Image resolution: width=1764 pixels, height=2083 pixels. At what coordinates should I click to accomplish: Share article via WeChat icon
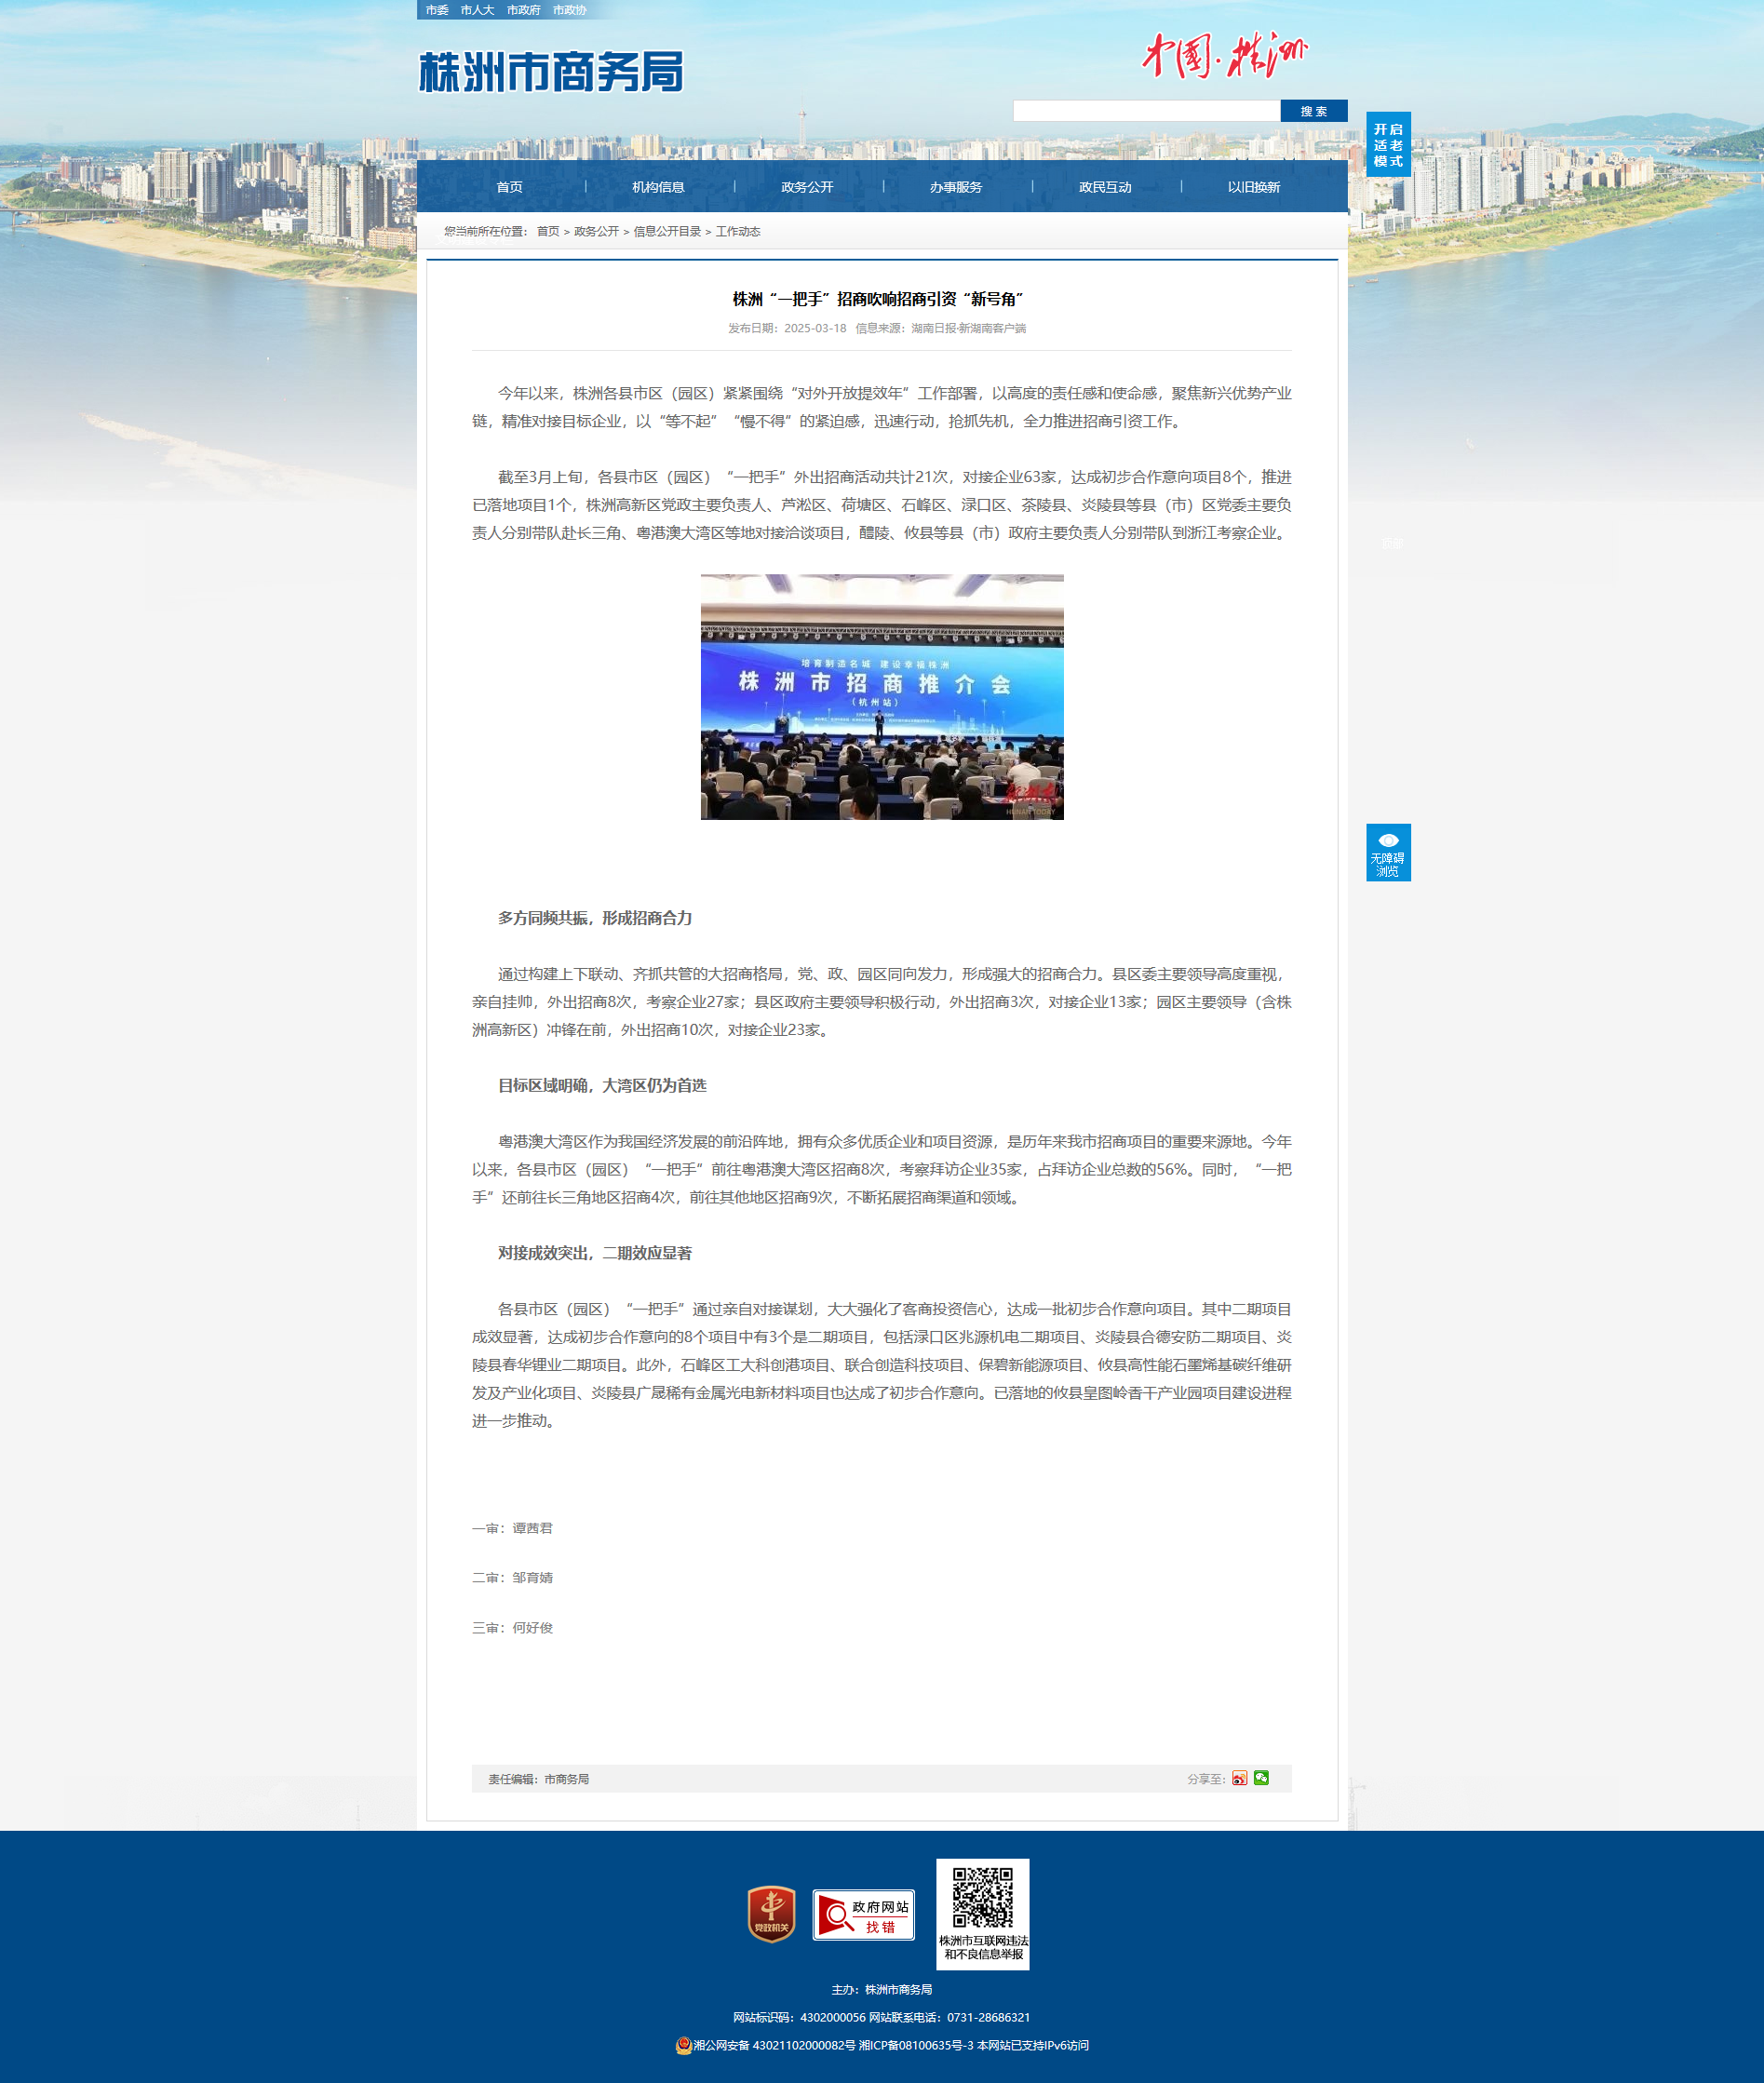pos(1261,1778)
